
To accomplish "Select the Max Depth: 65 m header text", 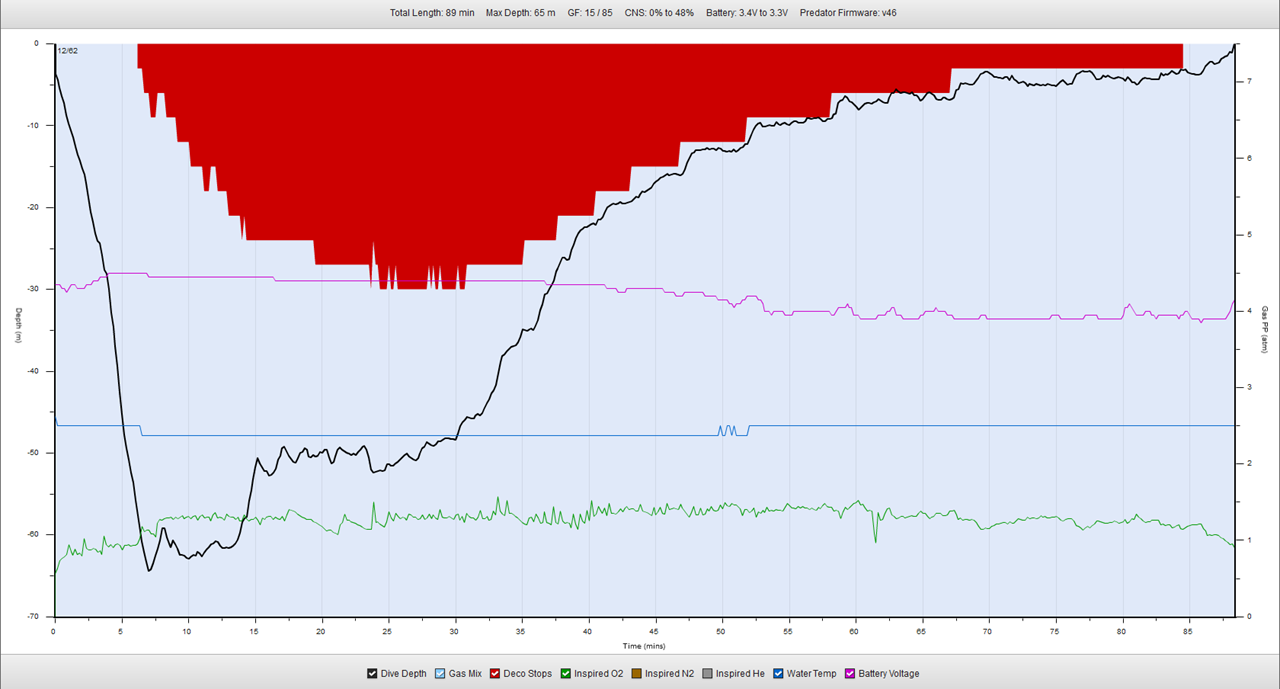I will coord(520,13).
